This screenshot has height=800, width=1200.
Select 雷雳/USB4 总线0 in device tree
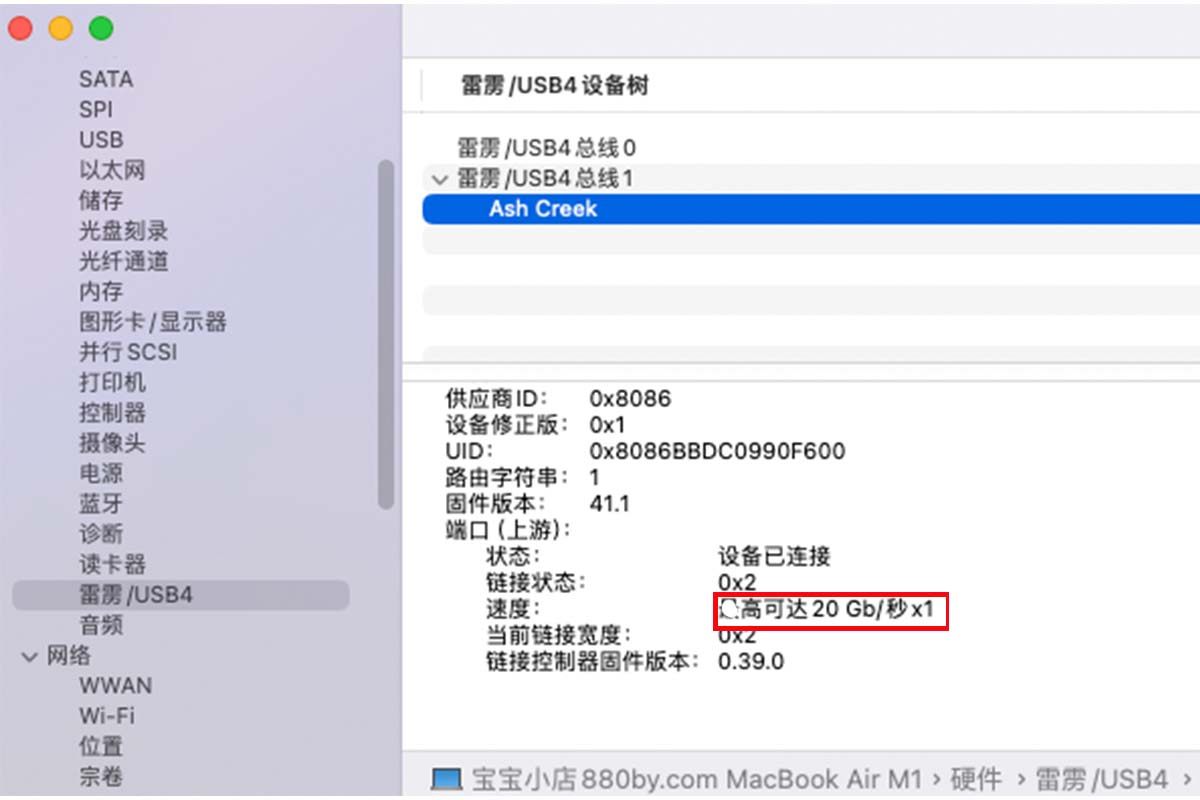pos(547,148)
